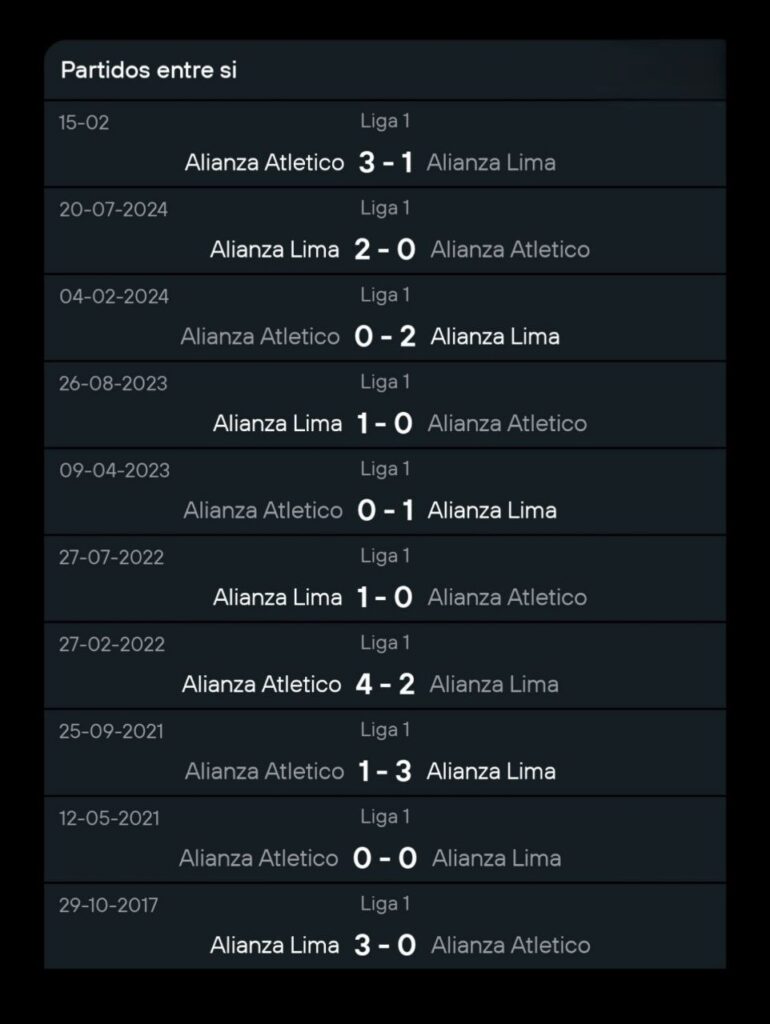Select Alianza Atletico in the 27-02-2022 match
The image size is (770, 1024).
point(261,684)
